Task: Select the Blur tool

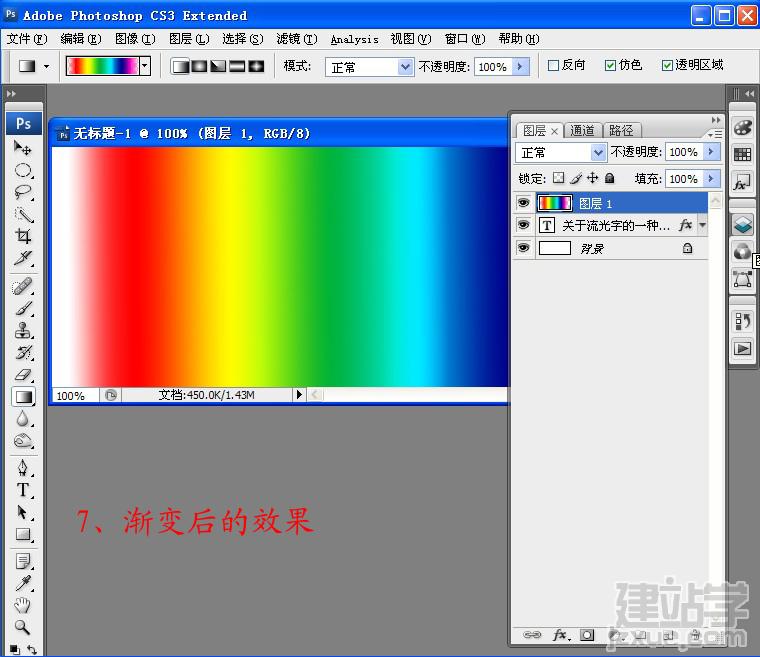Action: [23, 418]
